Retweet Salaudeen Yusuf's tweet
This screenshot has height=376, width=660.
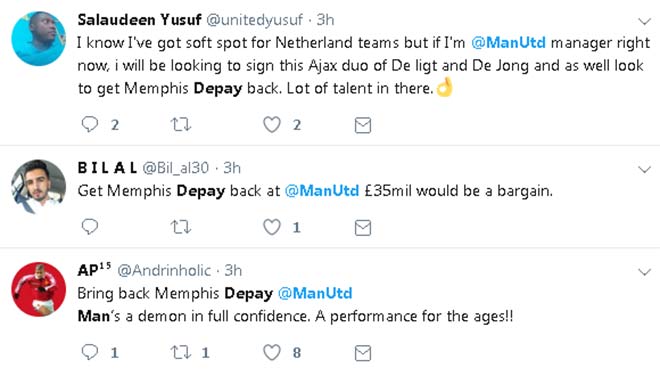181,125
